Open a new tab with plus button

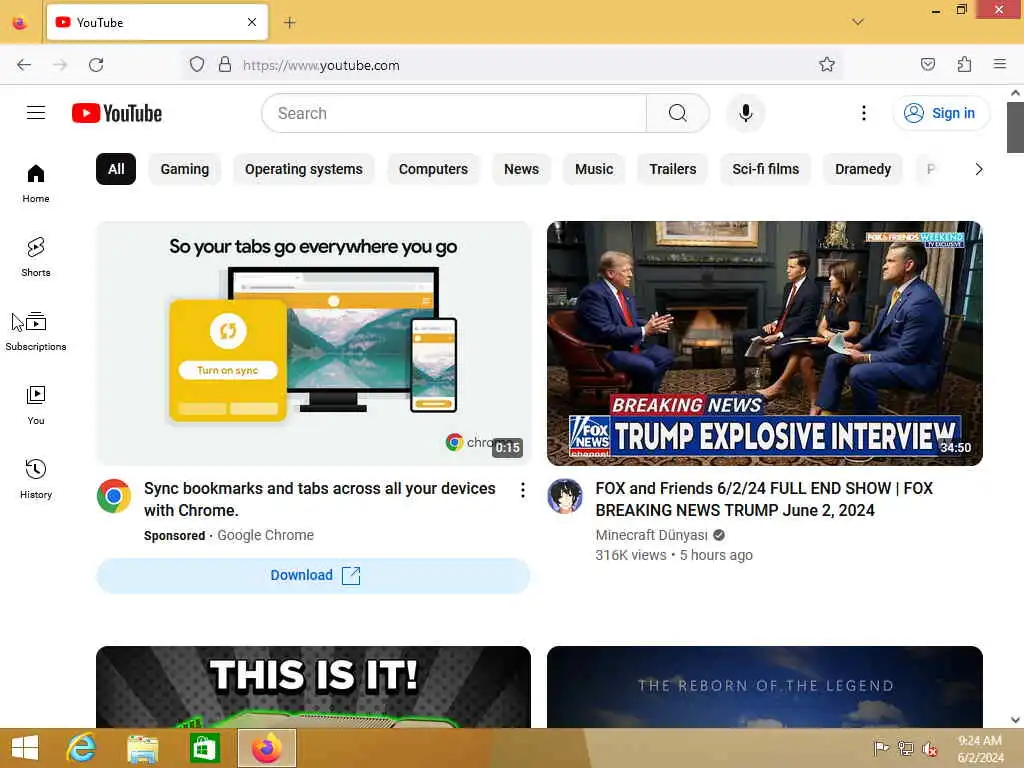(x=290, y=23)
